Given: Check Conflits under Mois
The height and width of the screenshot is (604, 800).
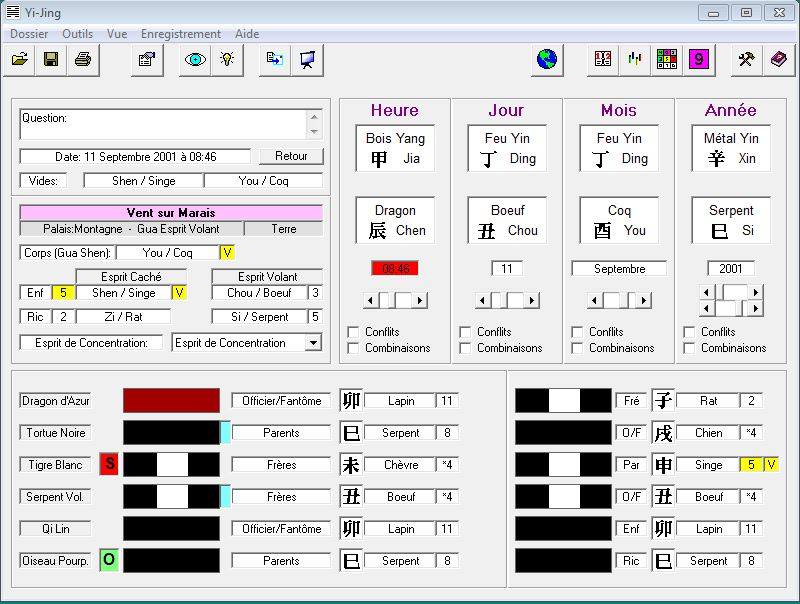Looking at the screenshot, I should (x=577, y=332).
